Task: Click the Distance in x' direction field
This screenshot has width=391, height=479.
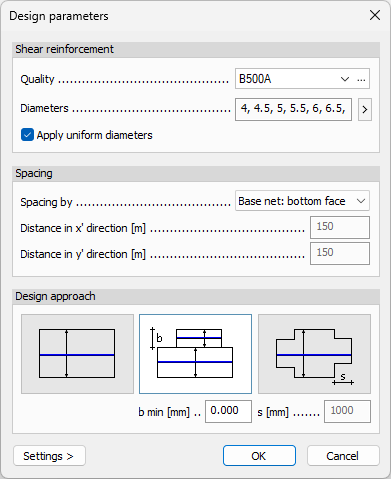Action: [x=340, y=227]
